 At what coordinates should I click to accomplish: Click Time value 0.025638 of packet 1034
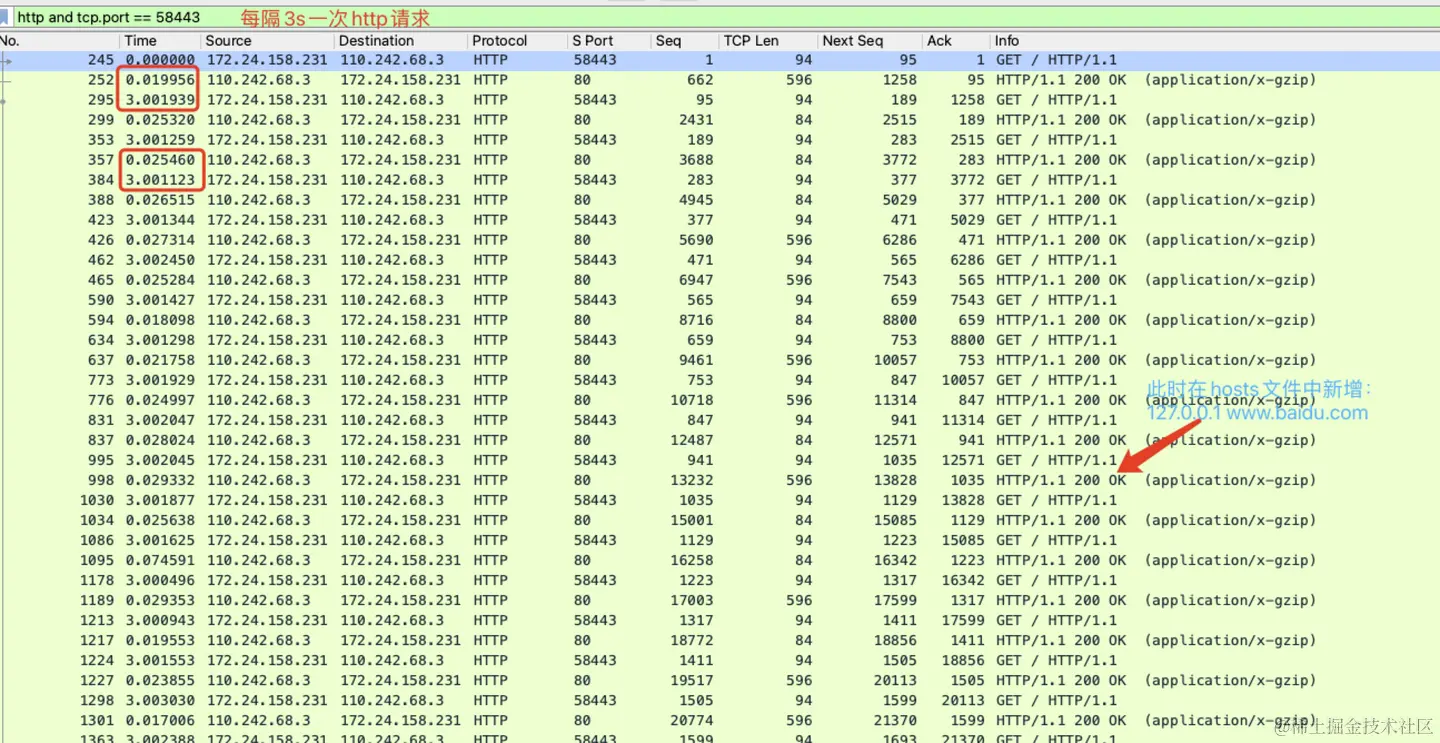[x=160, y=520]
